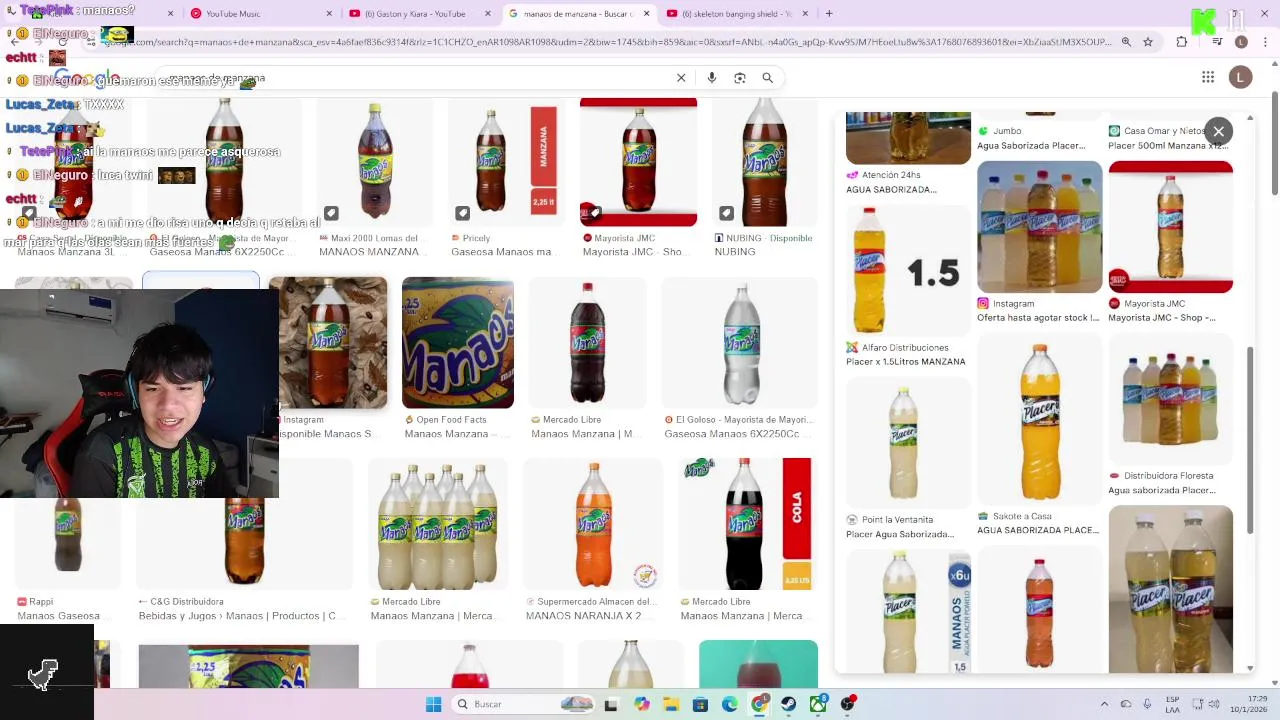
Task: Click the Atención 24hs AGUA SABORIZADA link
Action: tap(892, 182)
